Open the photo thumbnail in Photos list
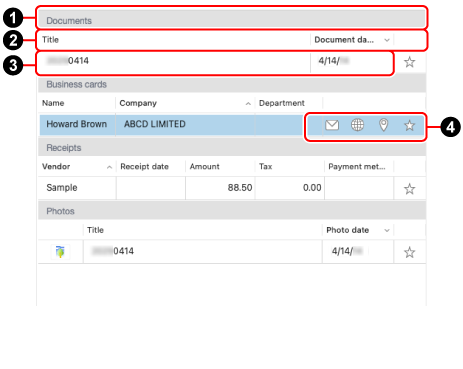463x369 pixels. point(60,251)
